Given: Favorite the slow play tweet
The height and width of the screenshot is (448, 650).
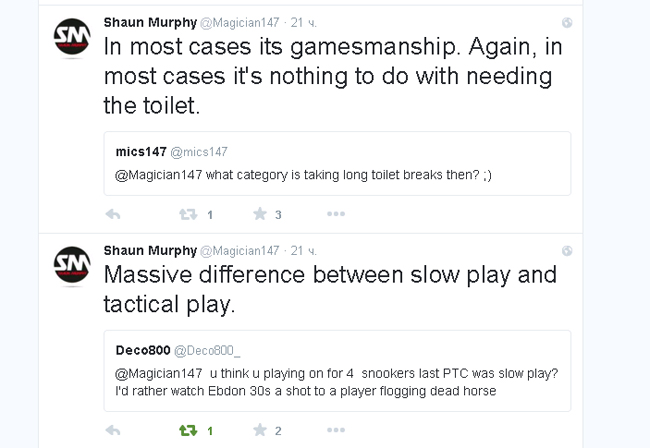Looking at the screenshot, I should (260, 431).
